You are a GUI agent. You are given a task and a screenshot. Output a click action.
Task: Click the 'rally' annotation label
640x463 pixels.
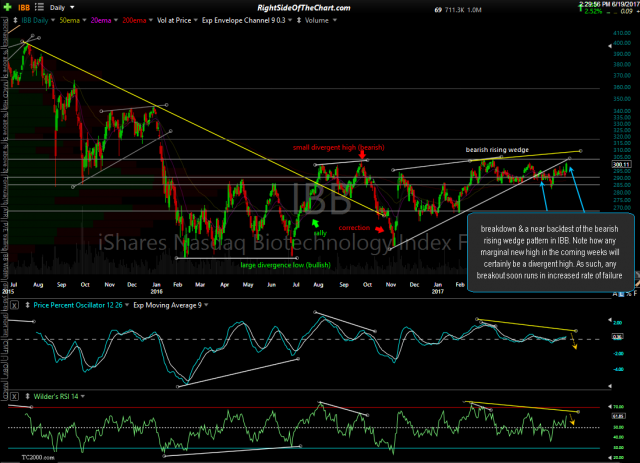[320, 233]
